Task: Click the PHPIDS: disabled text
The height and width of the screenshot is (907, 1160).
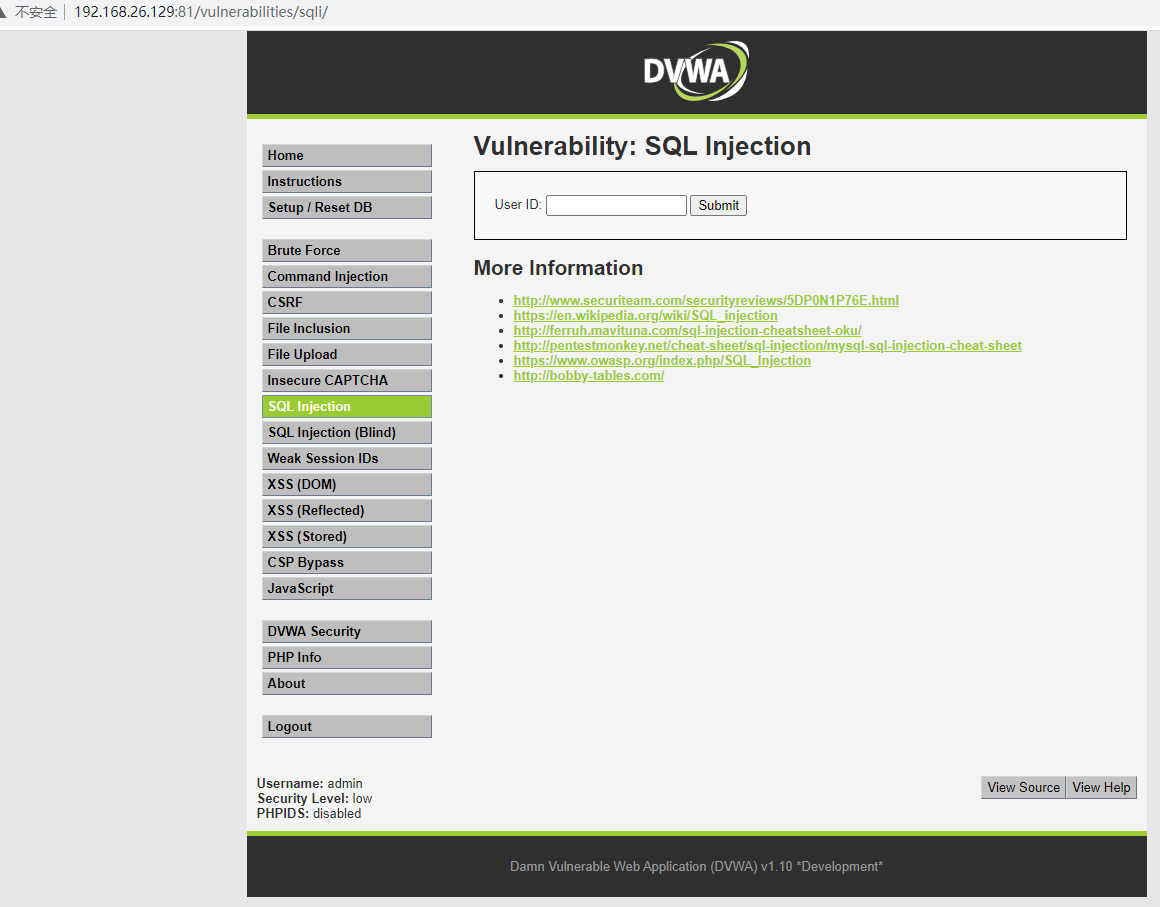Action: coord(308,813)
